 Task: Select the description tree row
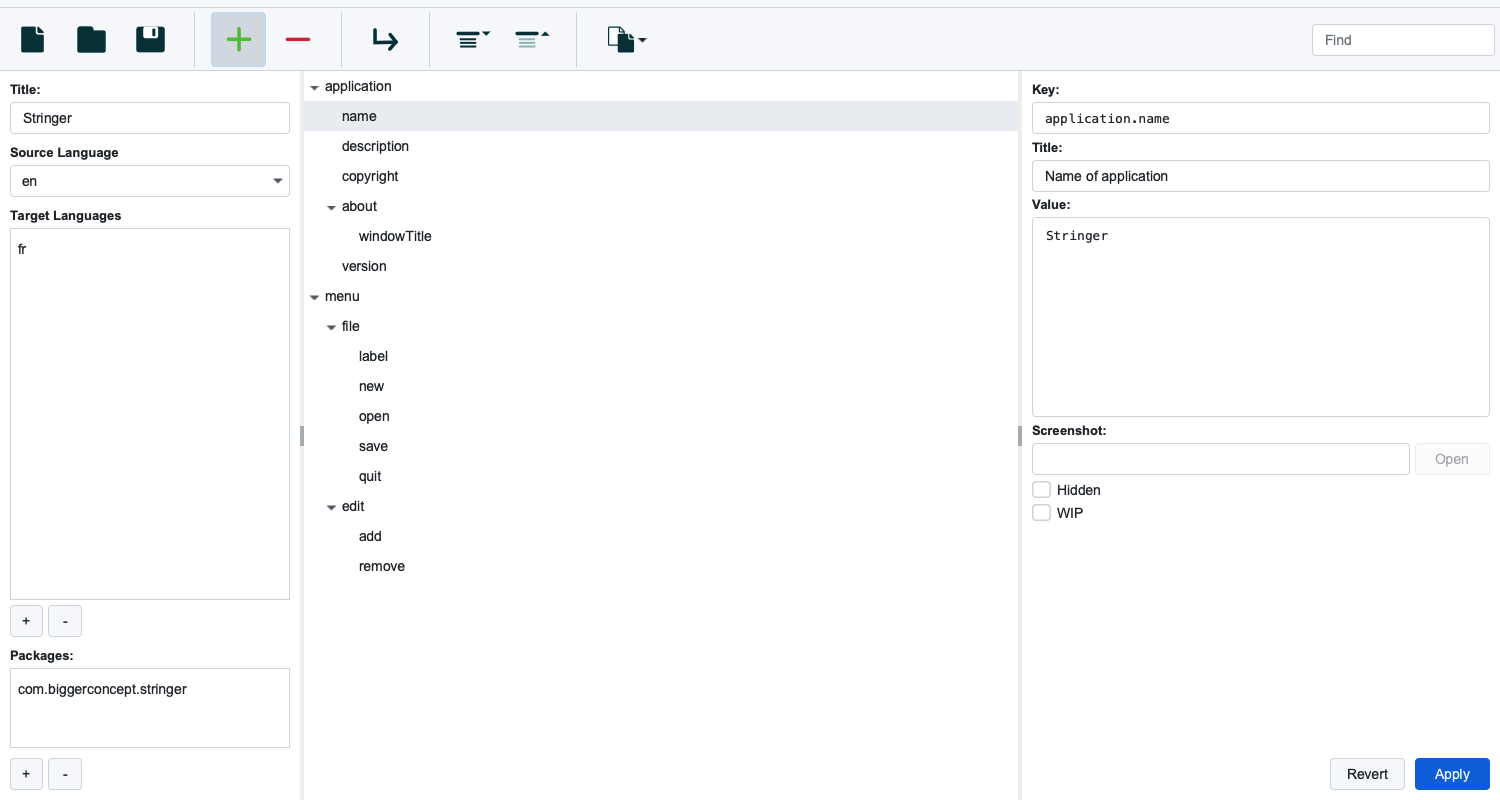(661, 146)
